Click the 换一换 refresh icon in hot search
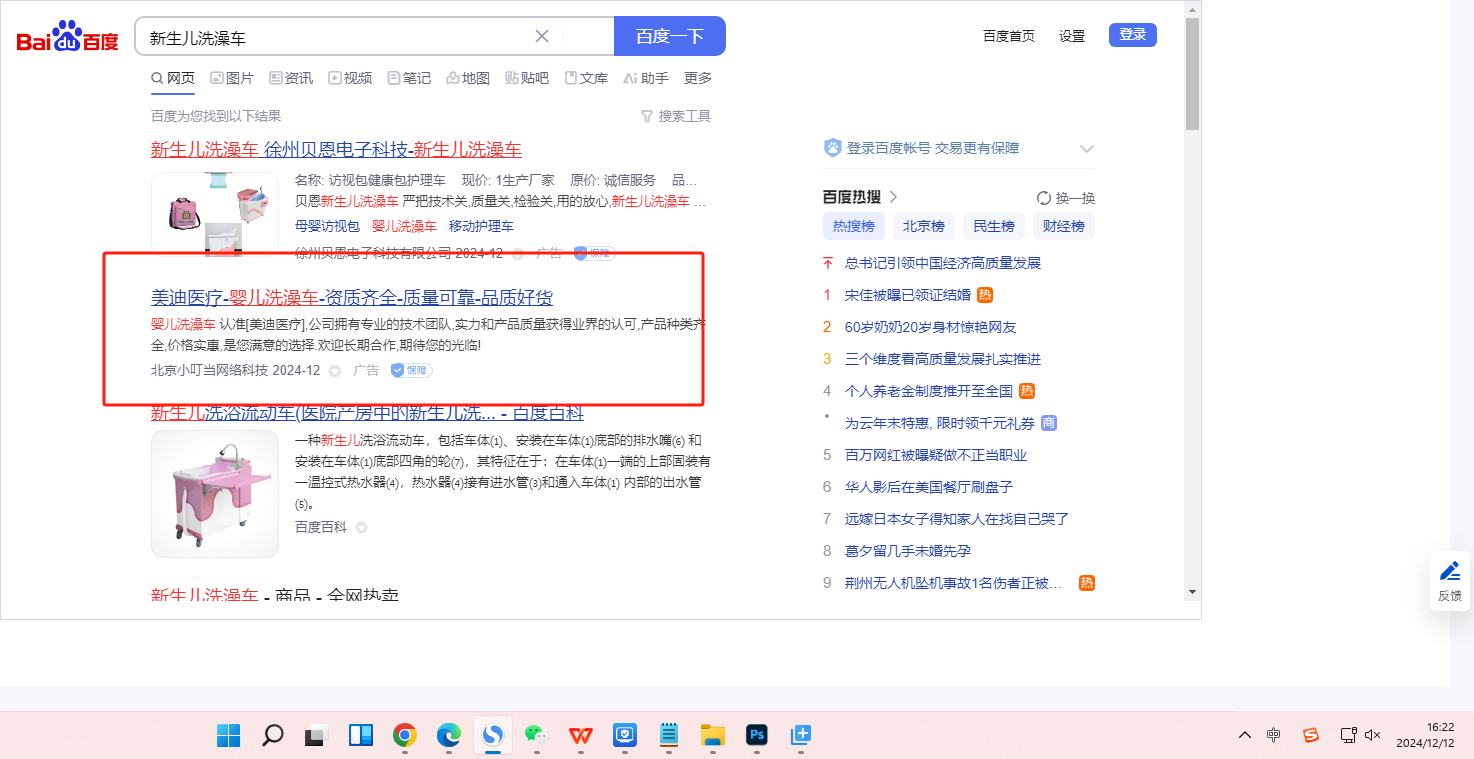Viewport: 1474px width, 759px height. pyautogui.click(x=1044, y=198)
